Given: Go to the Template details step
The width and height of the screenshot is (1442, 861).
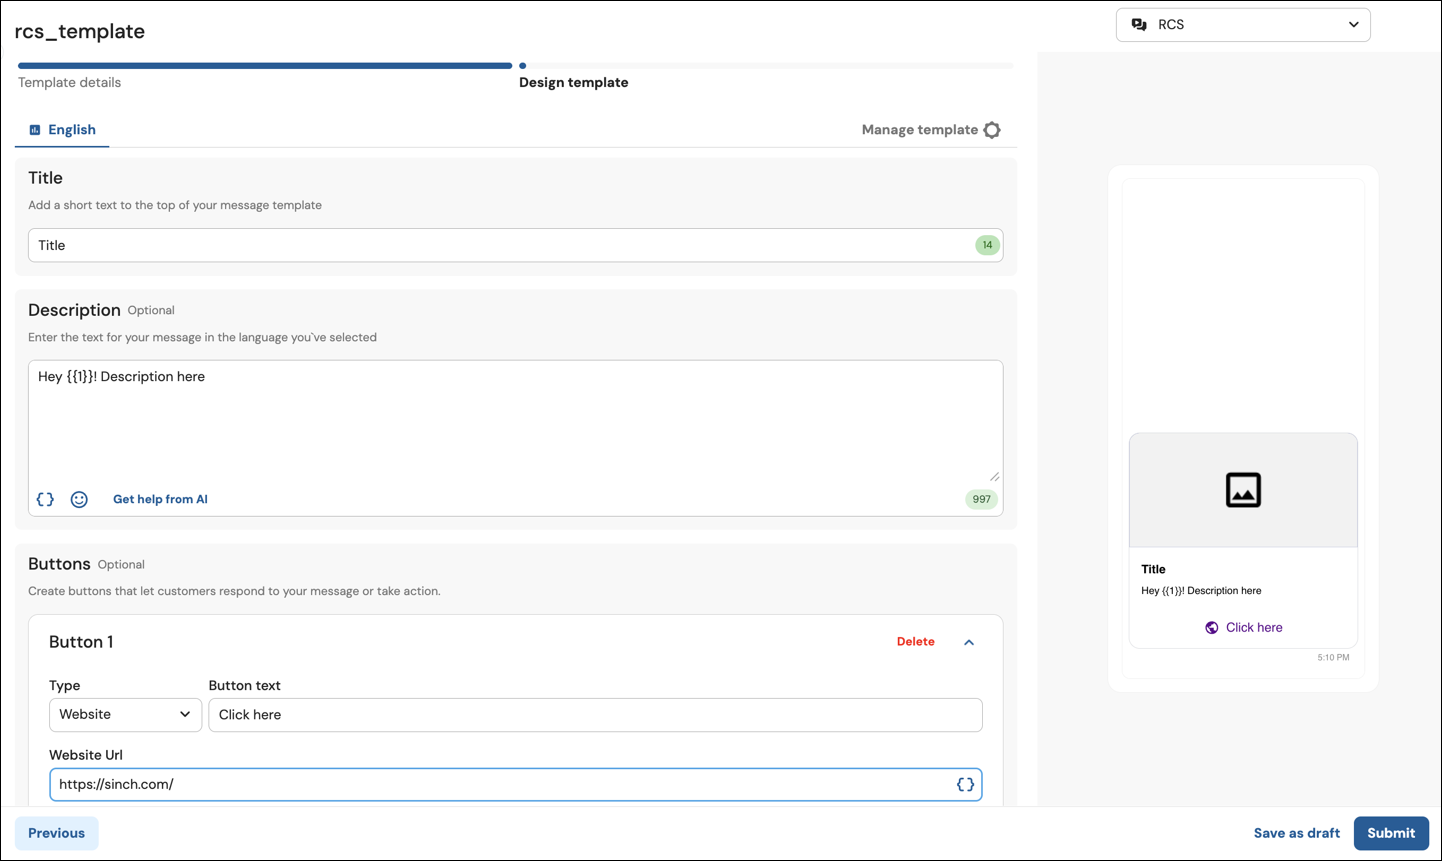Looking at the screenshot, I should (x=69, y=82).
